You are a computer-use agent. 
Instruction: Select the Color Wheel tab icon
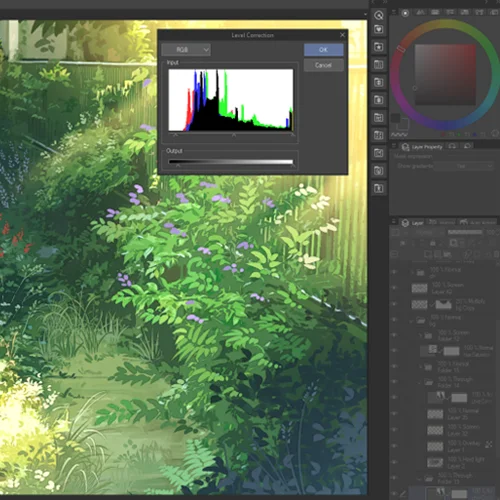click(x=405, y=13)
